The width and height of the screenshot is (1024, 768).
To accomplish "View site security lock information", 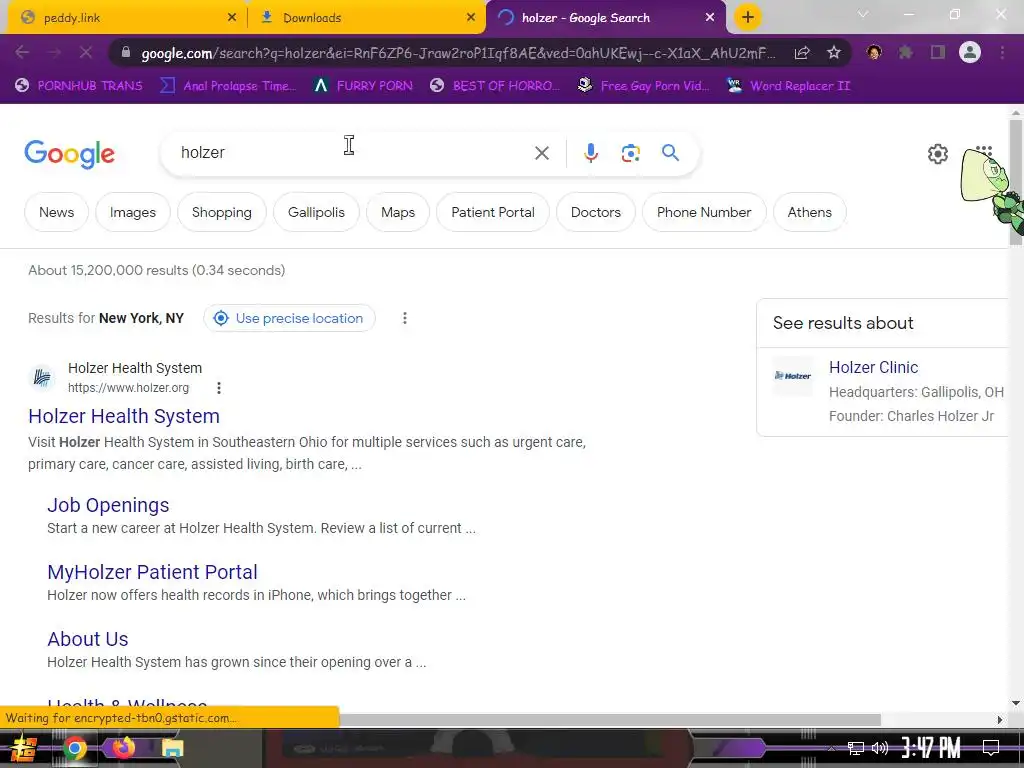I will pos(126,53).
